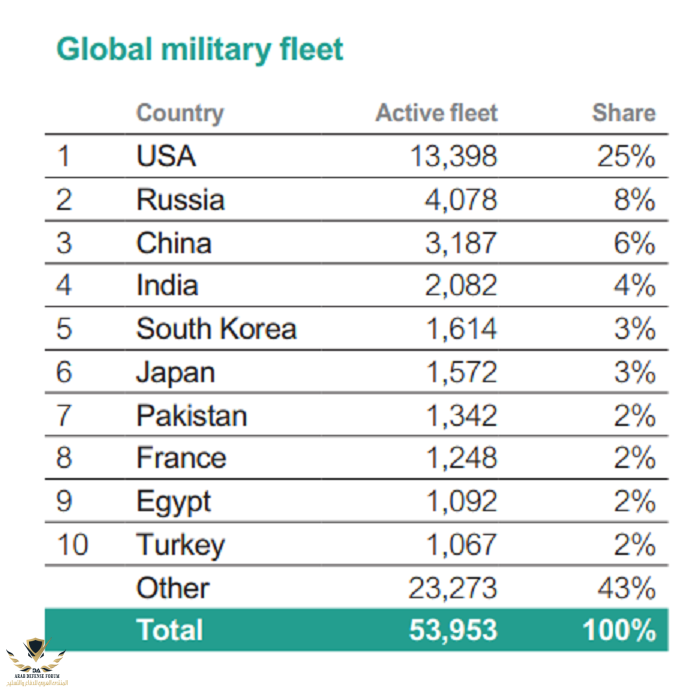Image resolution: width=688 pixels, height=688 pixels.
Task: Click the USA country name cell
Action: tap(166, 156)
